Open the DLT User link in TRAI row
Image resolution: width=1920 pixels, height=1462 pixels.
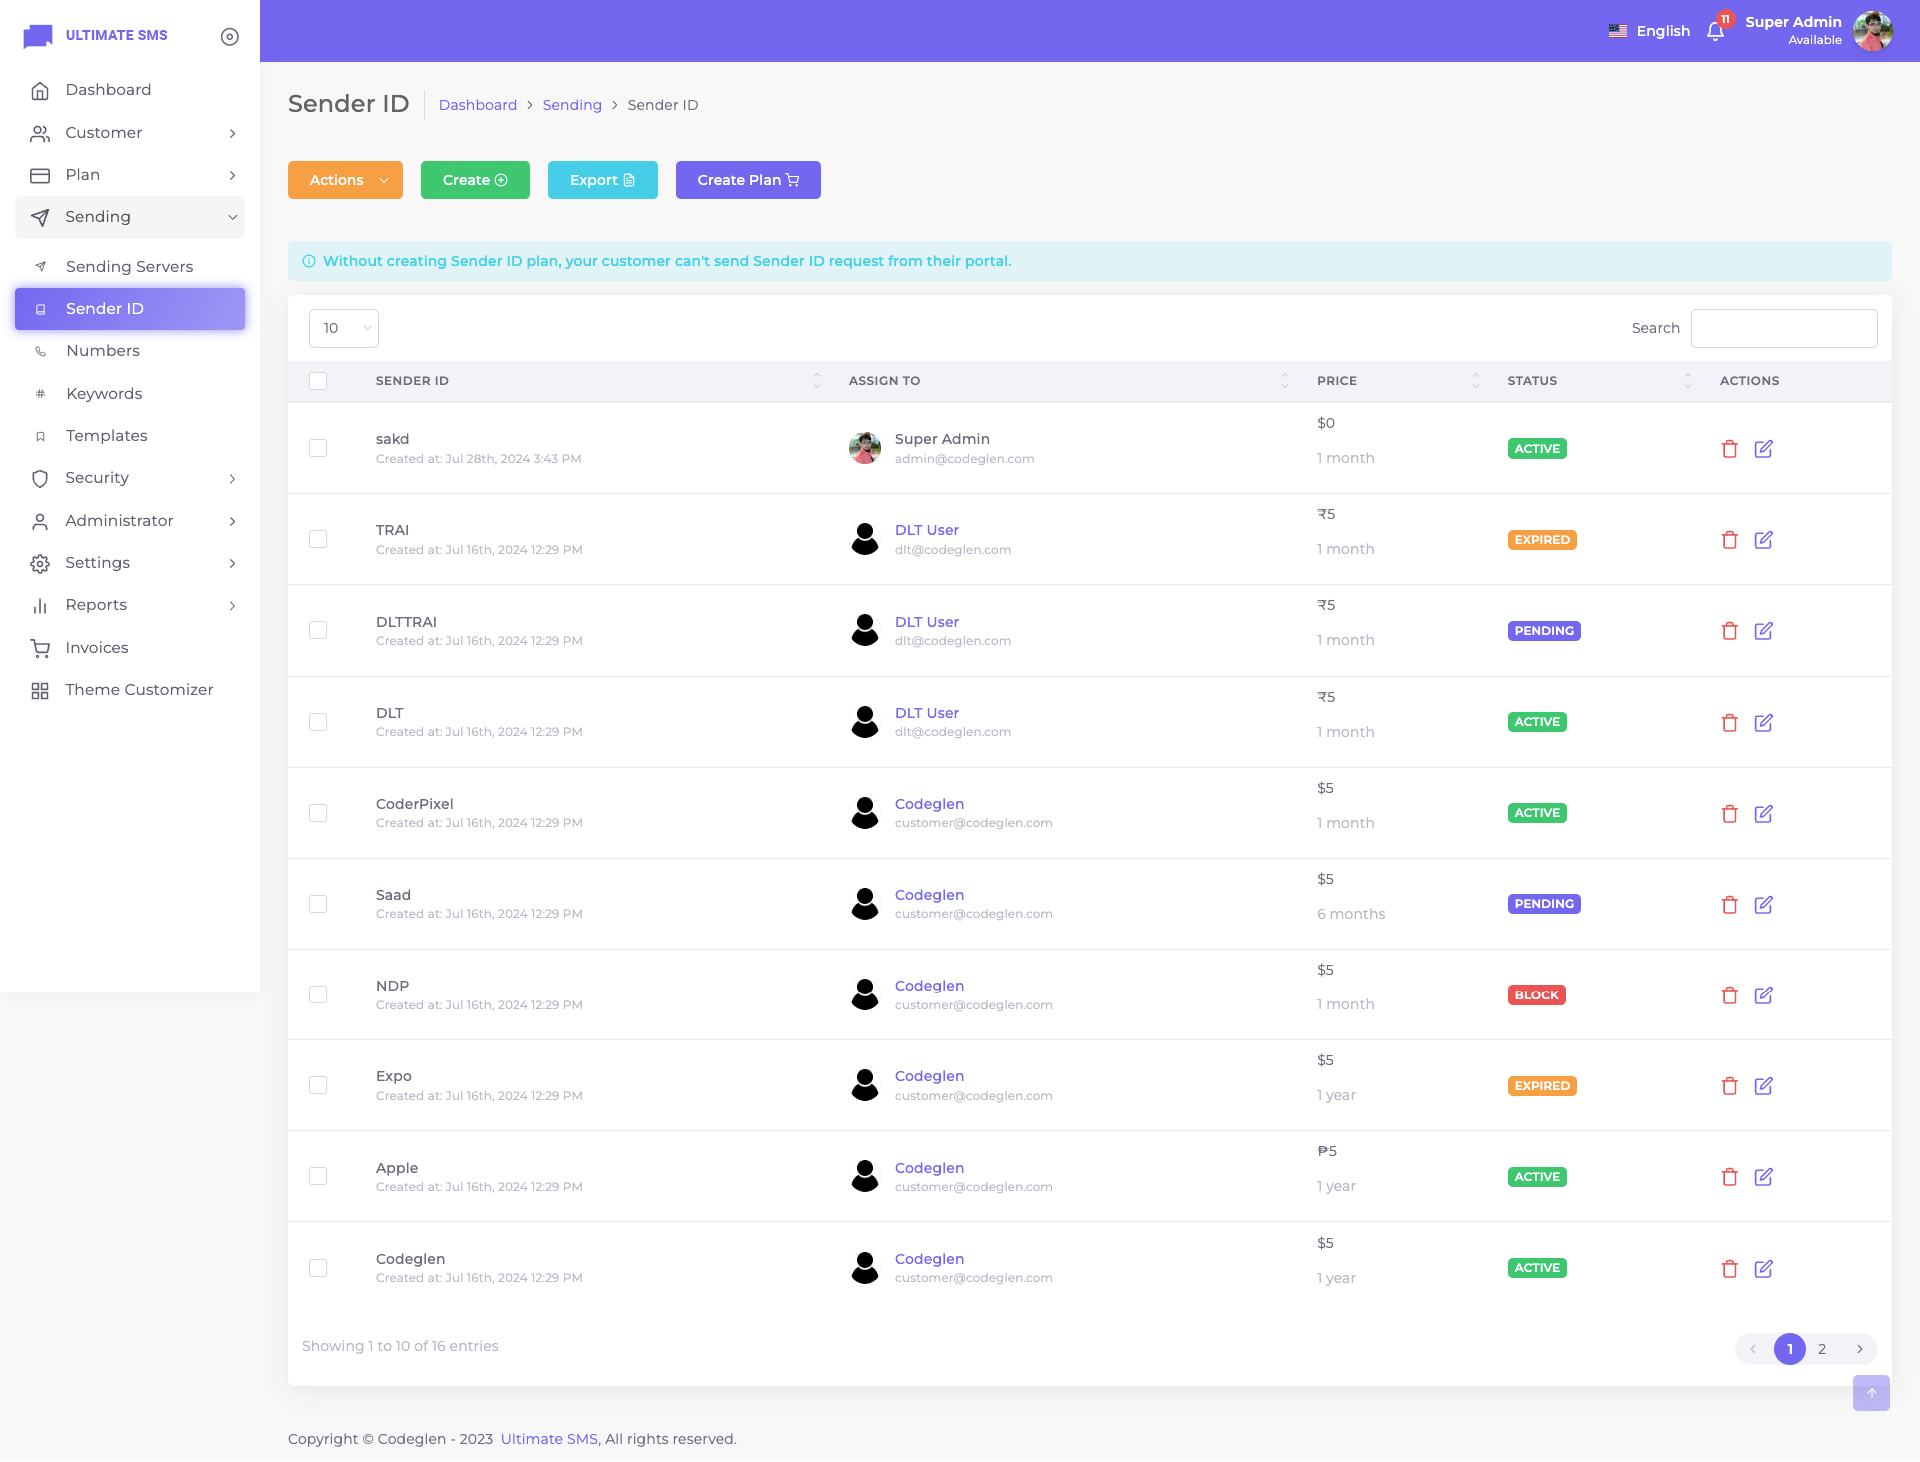926,530
